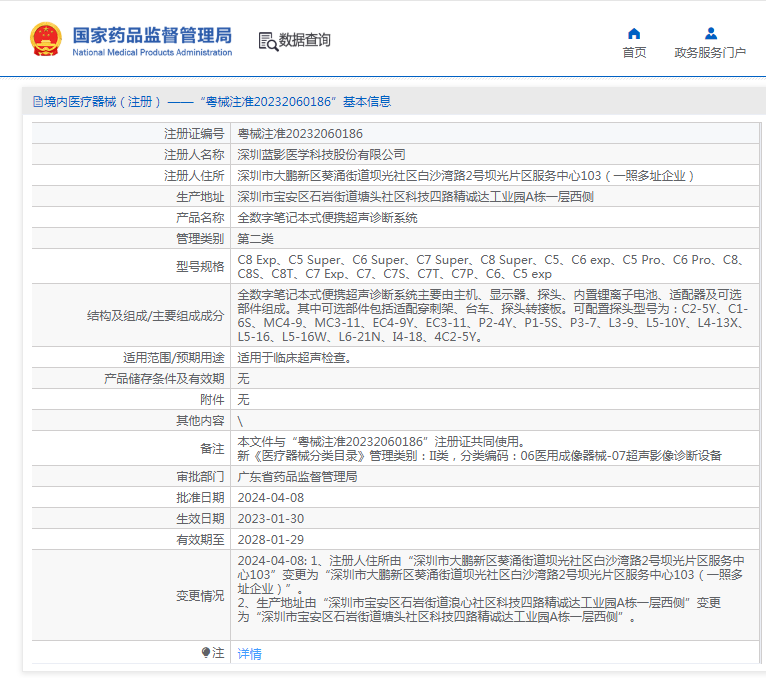Click the 附件 row label
This screenshot has height=678, width=766.
tap(213, 400)
